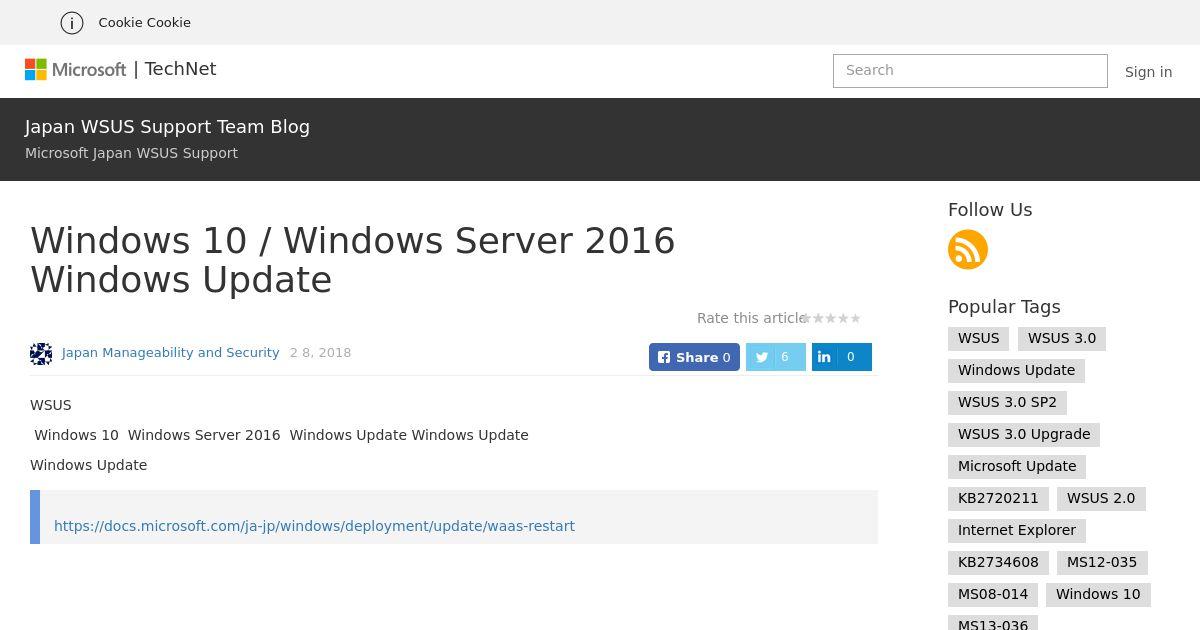Select the MS08-014 tag

tap(993, 594)
